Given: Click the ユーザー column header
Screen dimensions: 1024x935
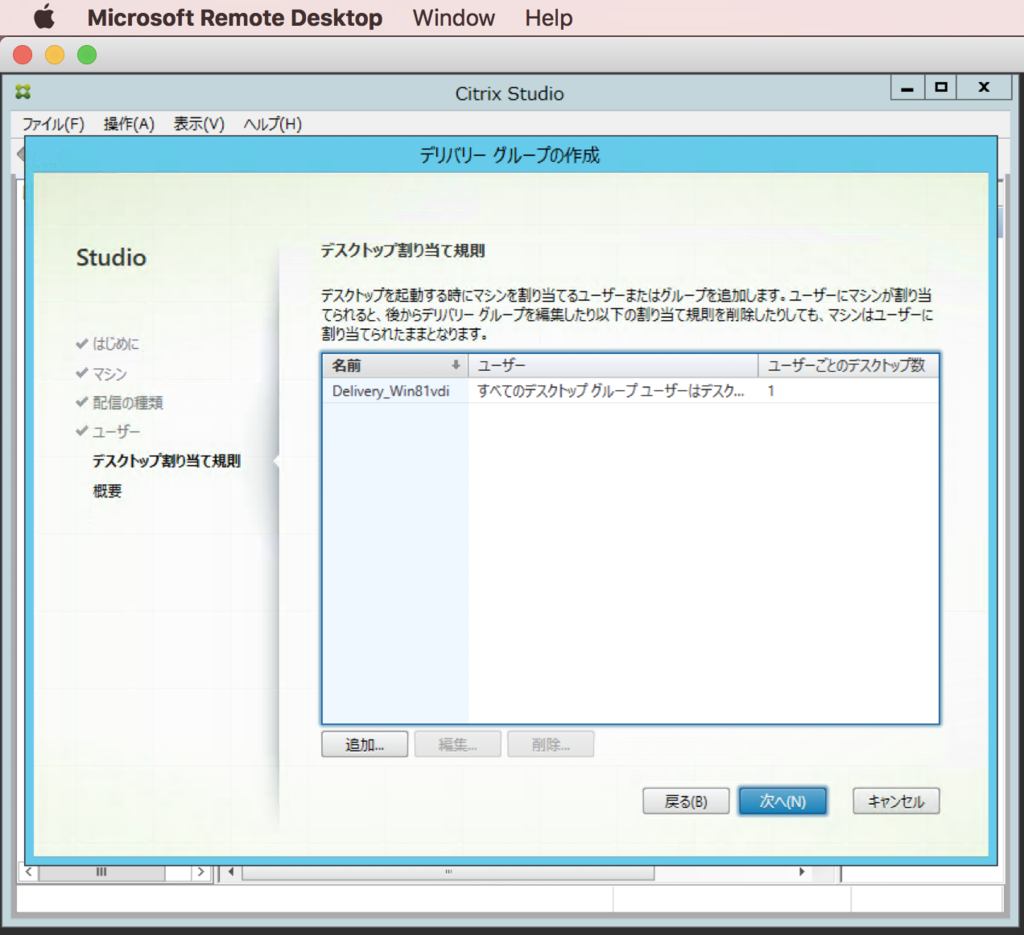Looking at the screenshot, I should point(613,366).
